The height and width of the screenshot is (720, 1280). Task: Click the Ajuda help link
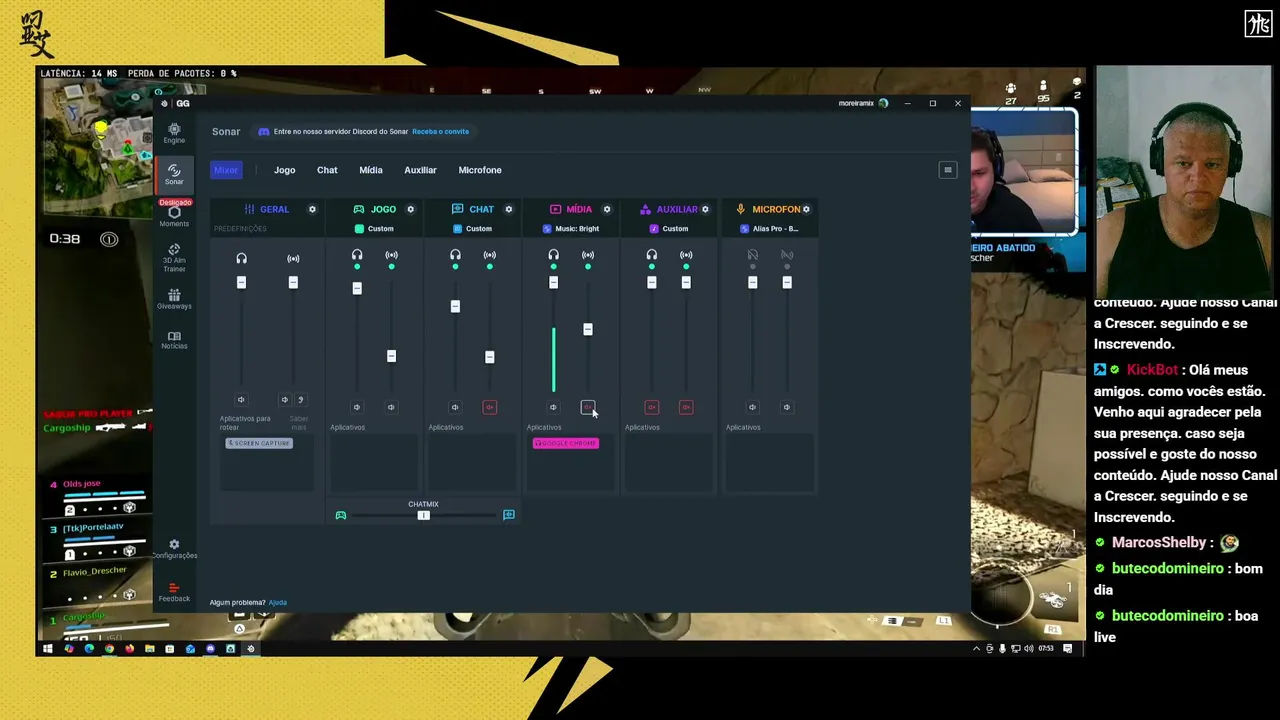click(278, 602)
